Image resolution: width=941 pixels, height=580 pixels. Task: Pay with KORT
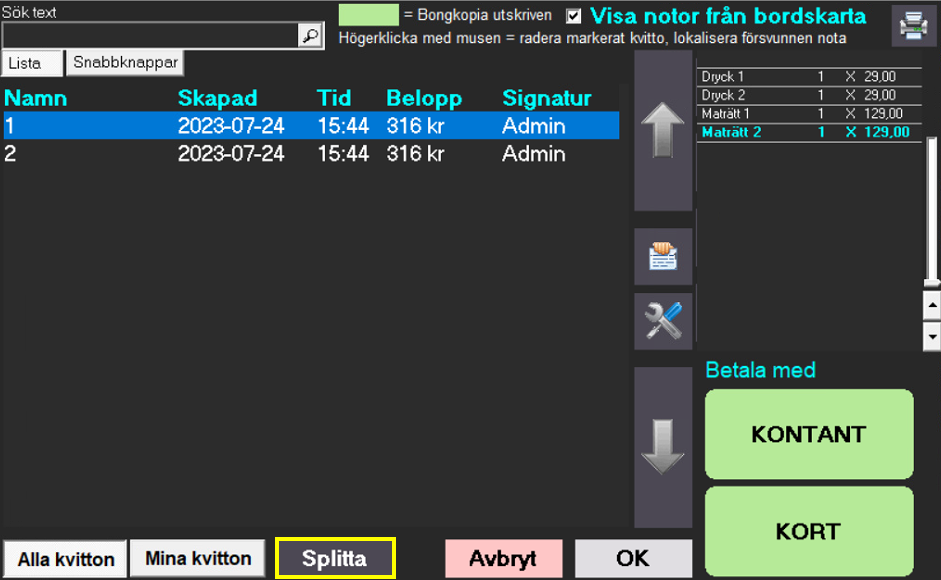(x=808, y=531)
